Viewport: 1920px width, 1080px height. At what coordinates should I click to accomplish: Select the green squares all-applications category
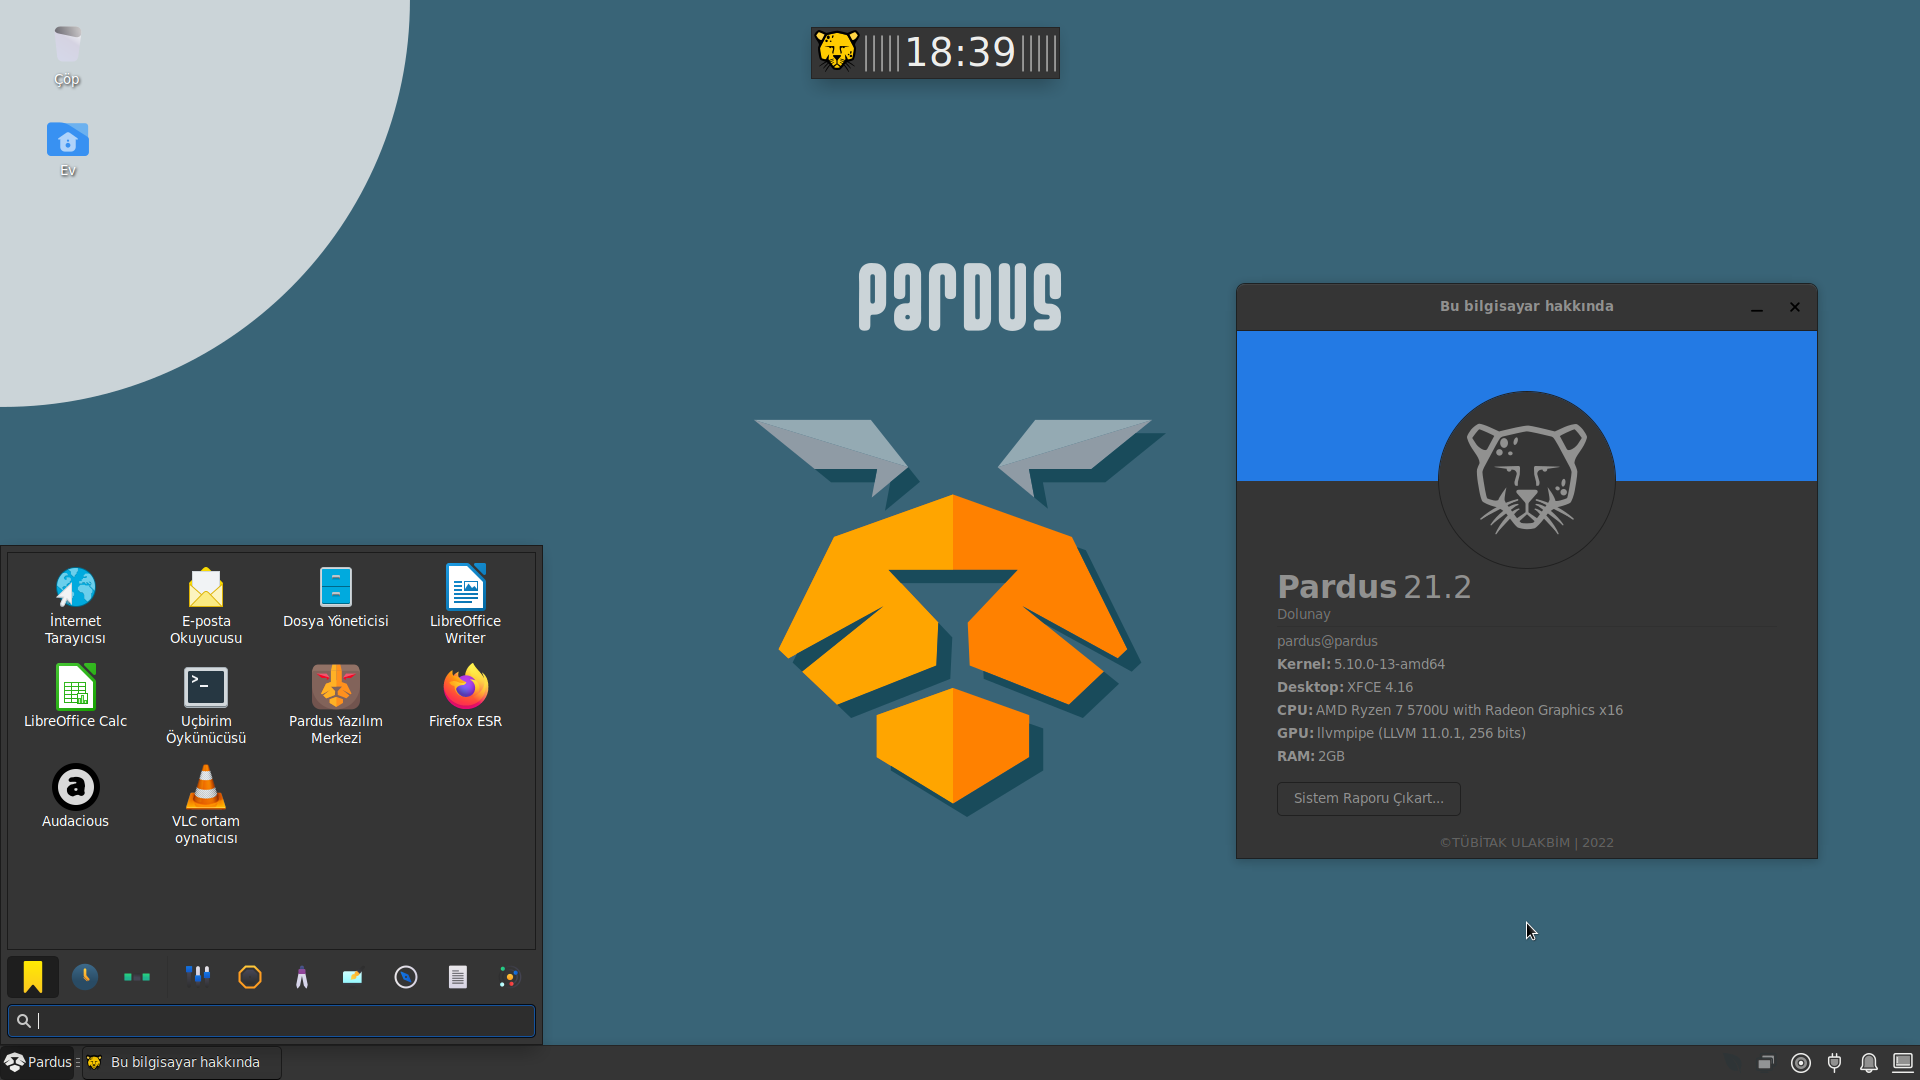[137, 977]
